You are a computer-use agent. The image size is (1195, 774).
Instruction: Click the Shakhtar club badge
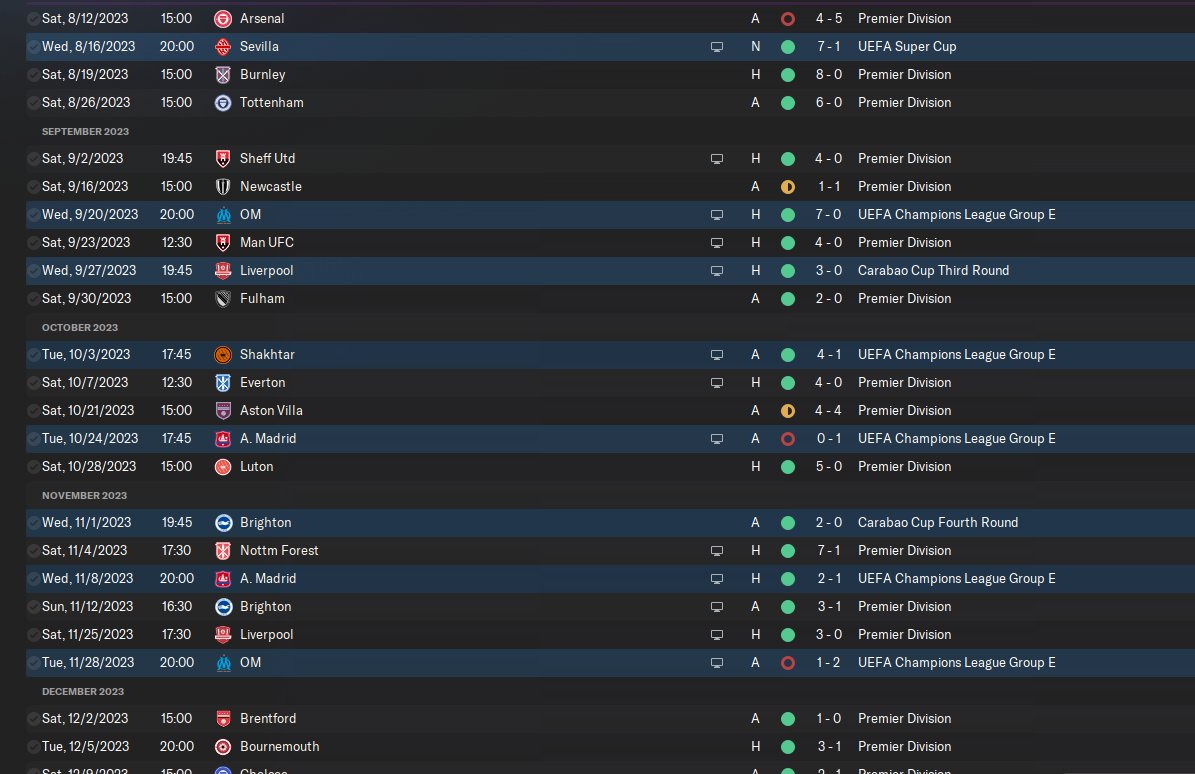coord(222,355)
